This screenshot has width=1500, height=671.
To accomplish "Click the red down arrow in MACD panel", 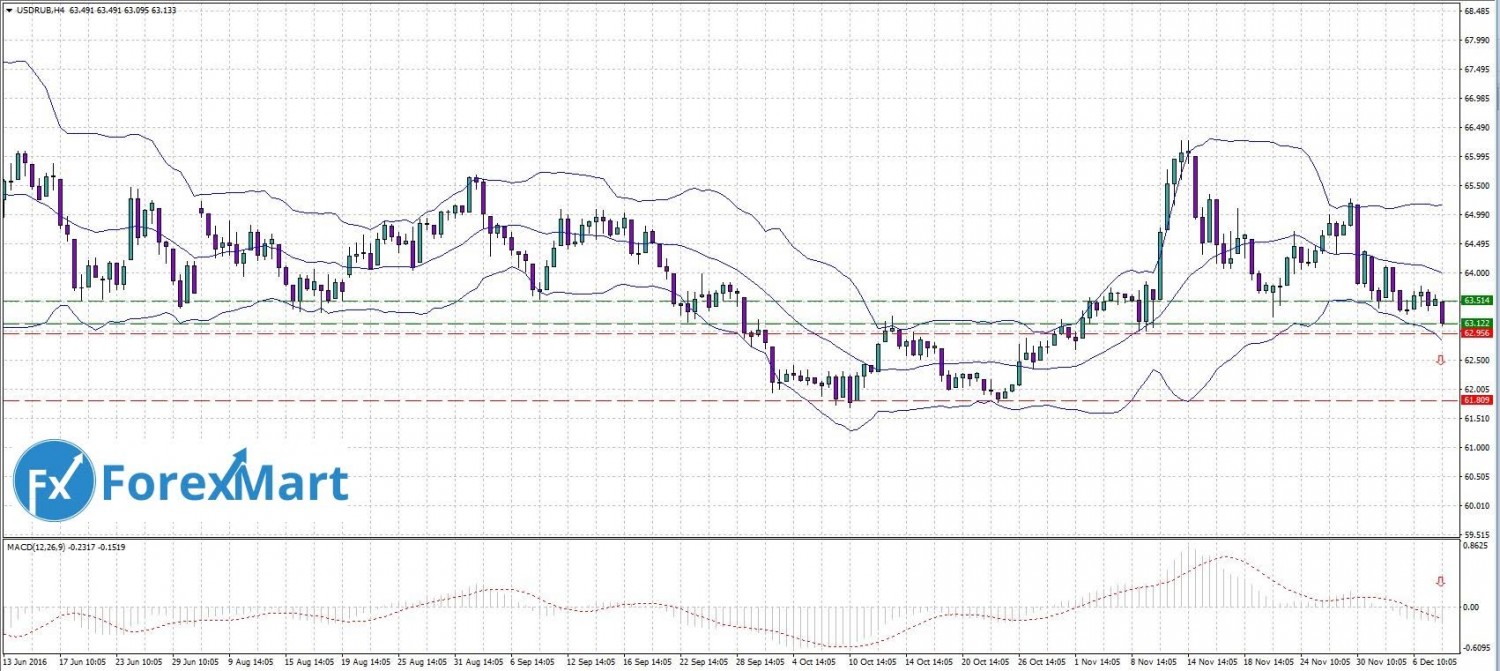I will pyautogui.click(x=1440, y=581).
